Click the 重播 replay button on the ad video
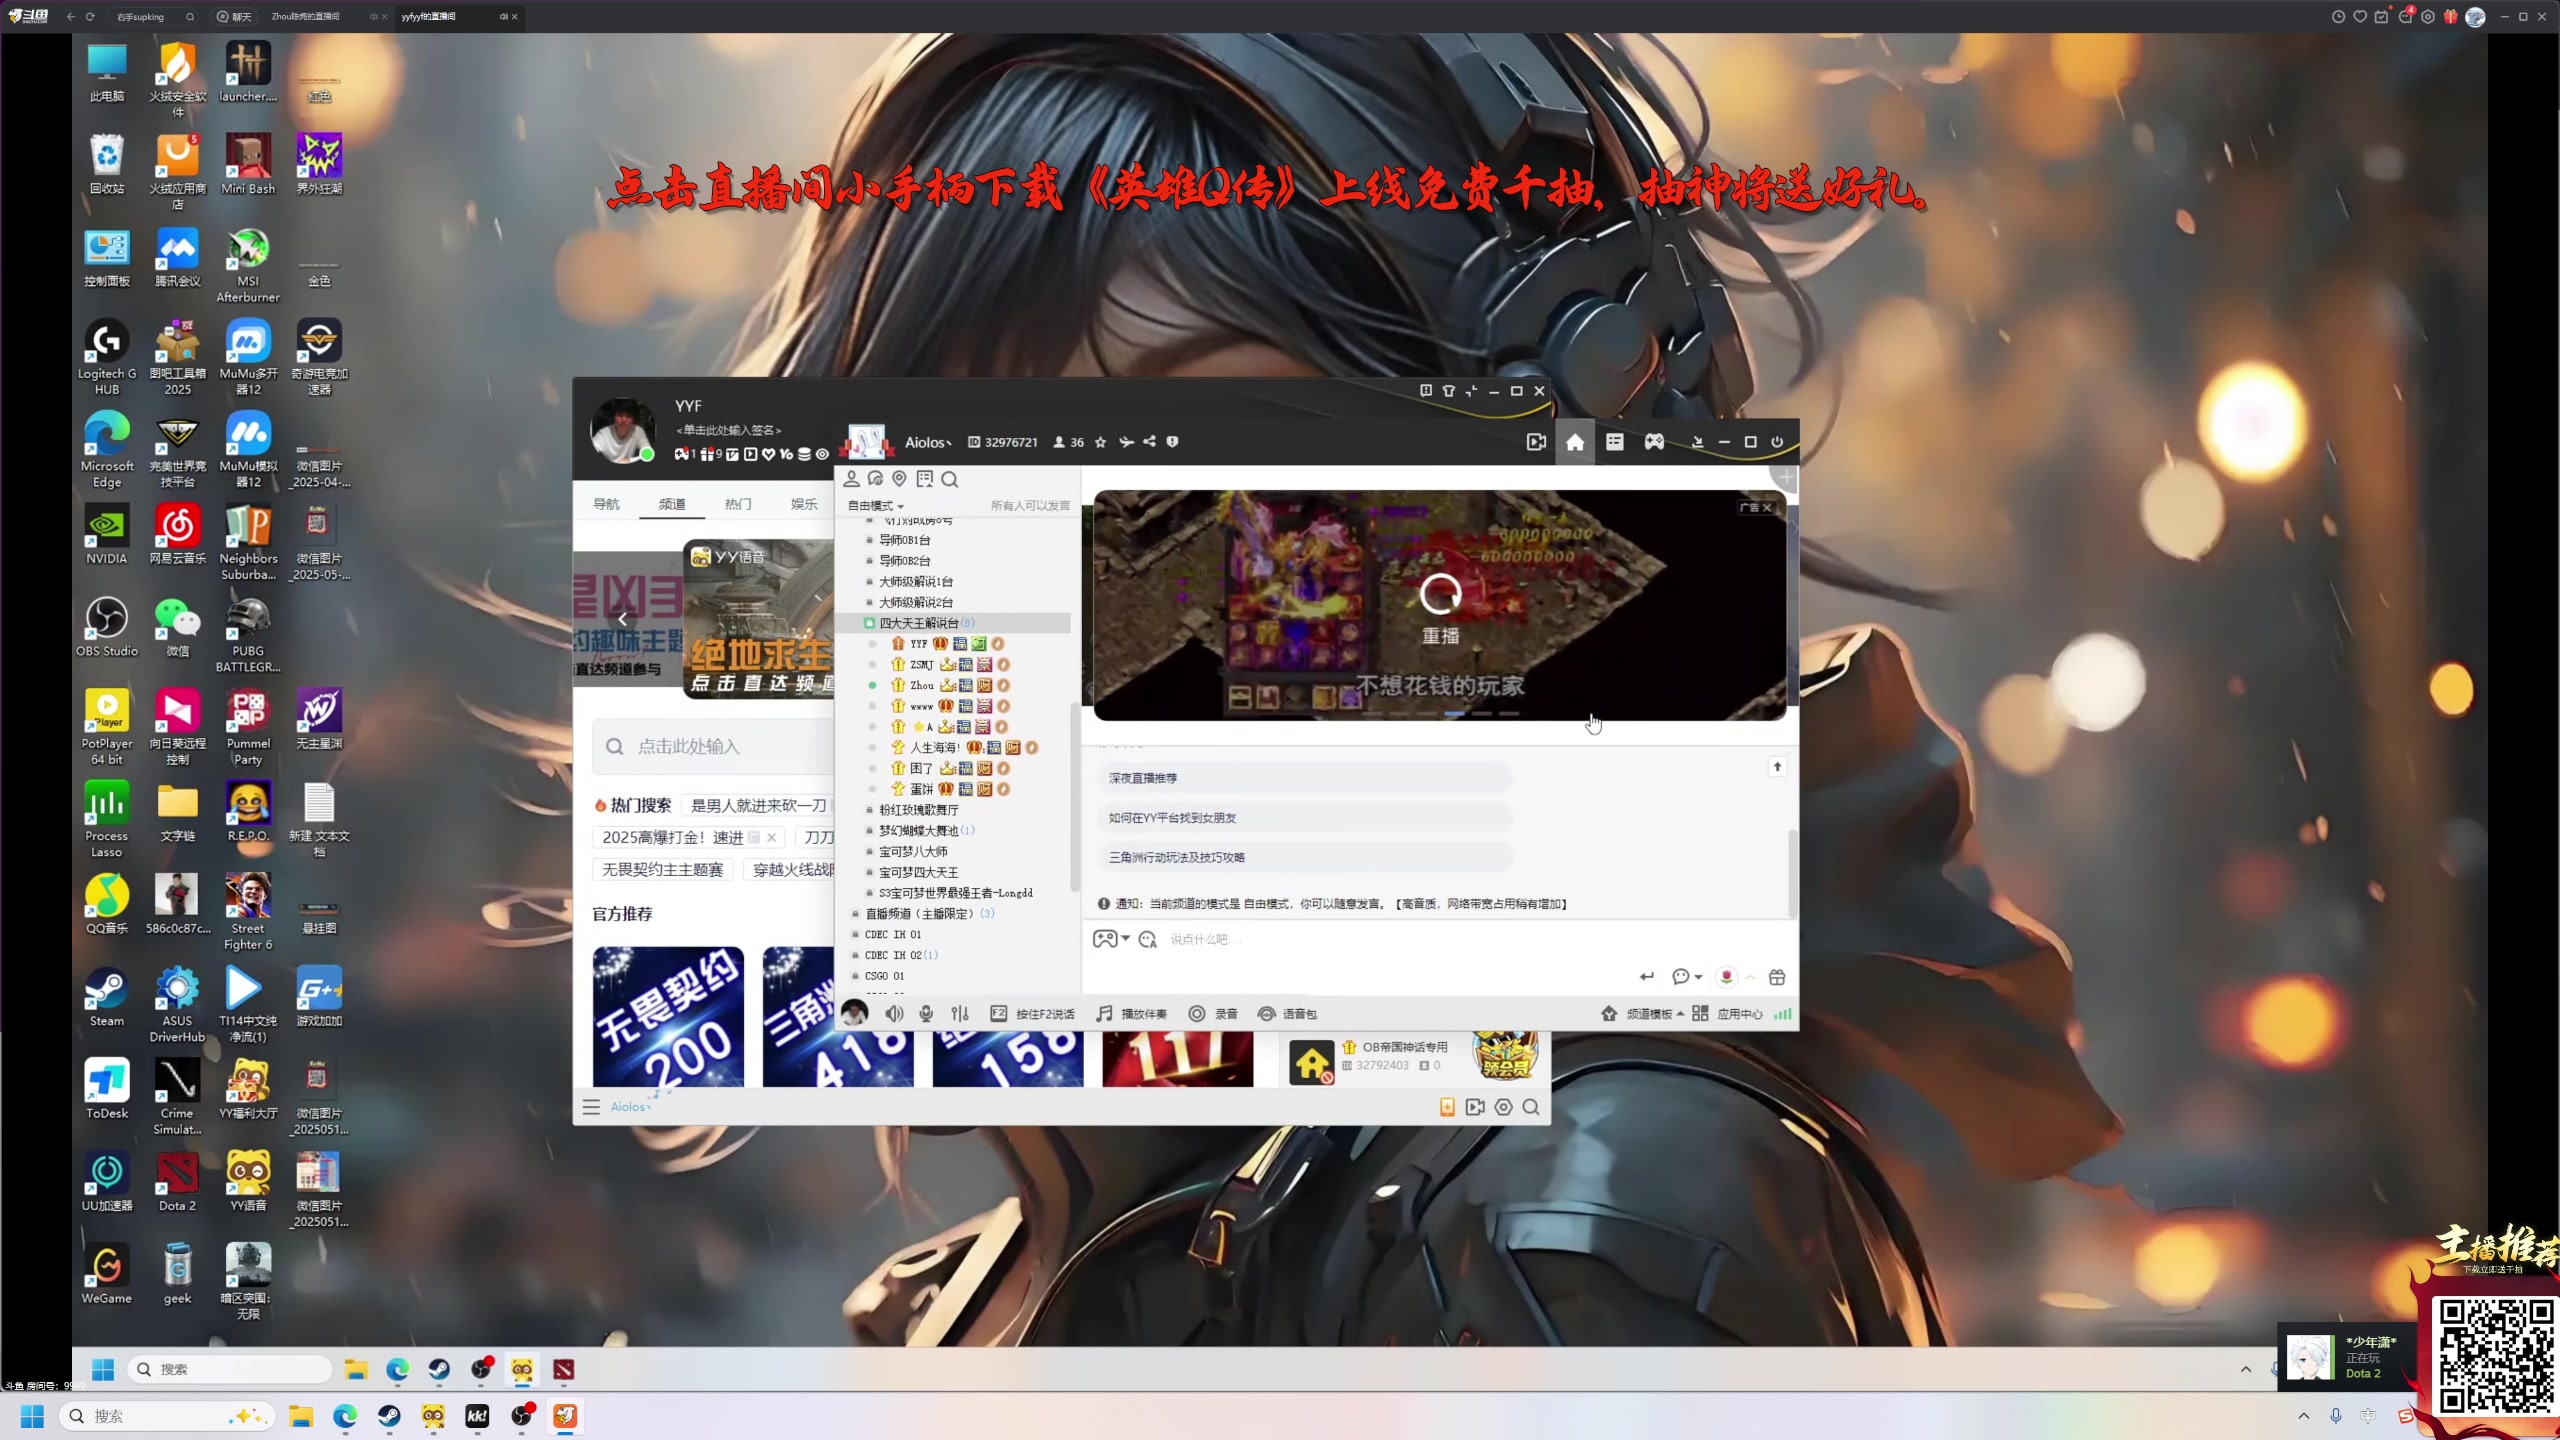This screenshot has height=1440, width=2560. 1441,609
